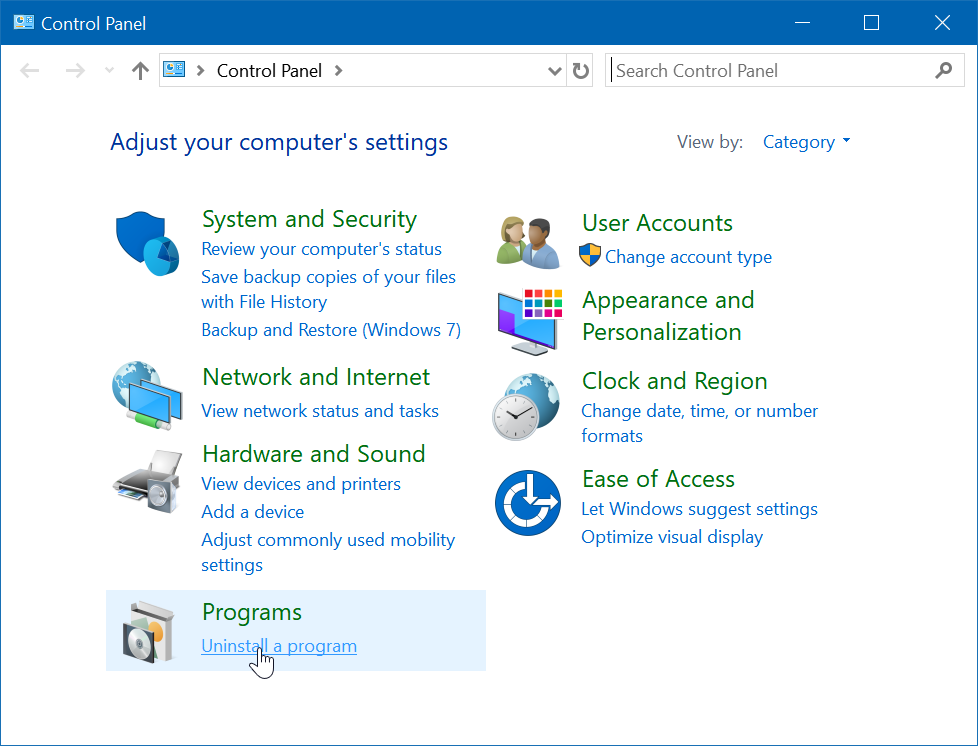Screen dimensions: 978x746
Task: Open View devices and printers
Action: pyautogui.click(x=301, y=483)
